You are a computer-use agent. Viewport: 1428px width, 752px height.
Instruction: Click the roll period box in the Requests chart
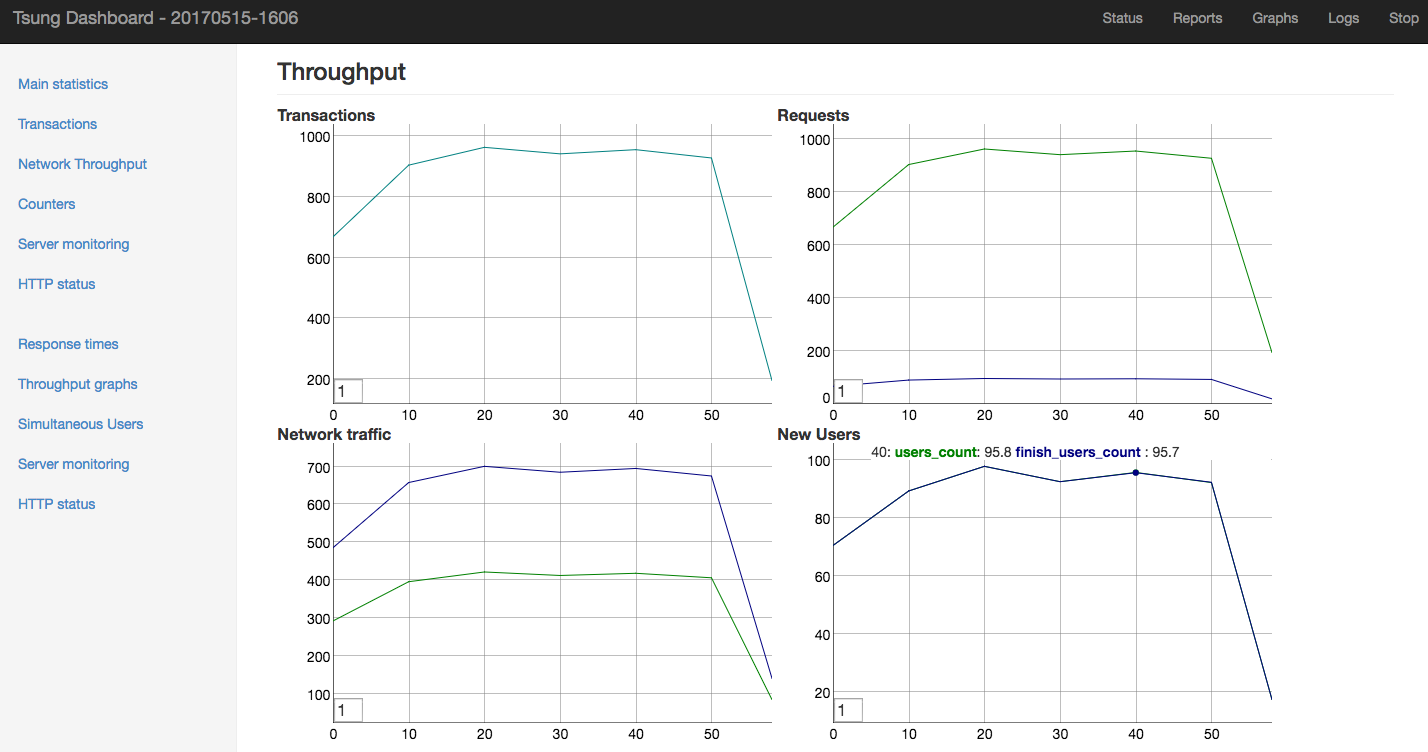pos(848,391)
